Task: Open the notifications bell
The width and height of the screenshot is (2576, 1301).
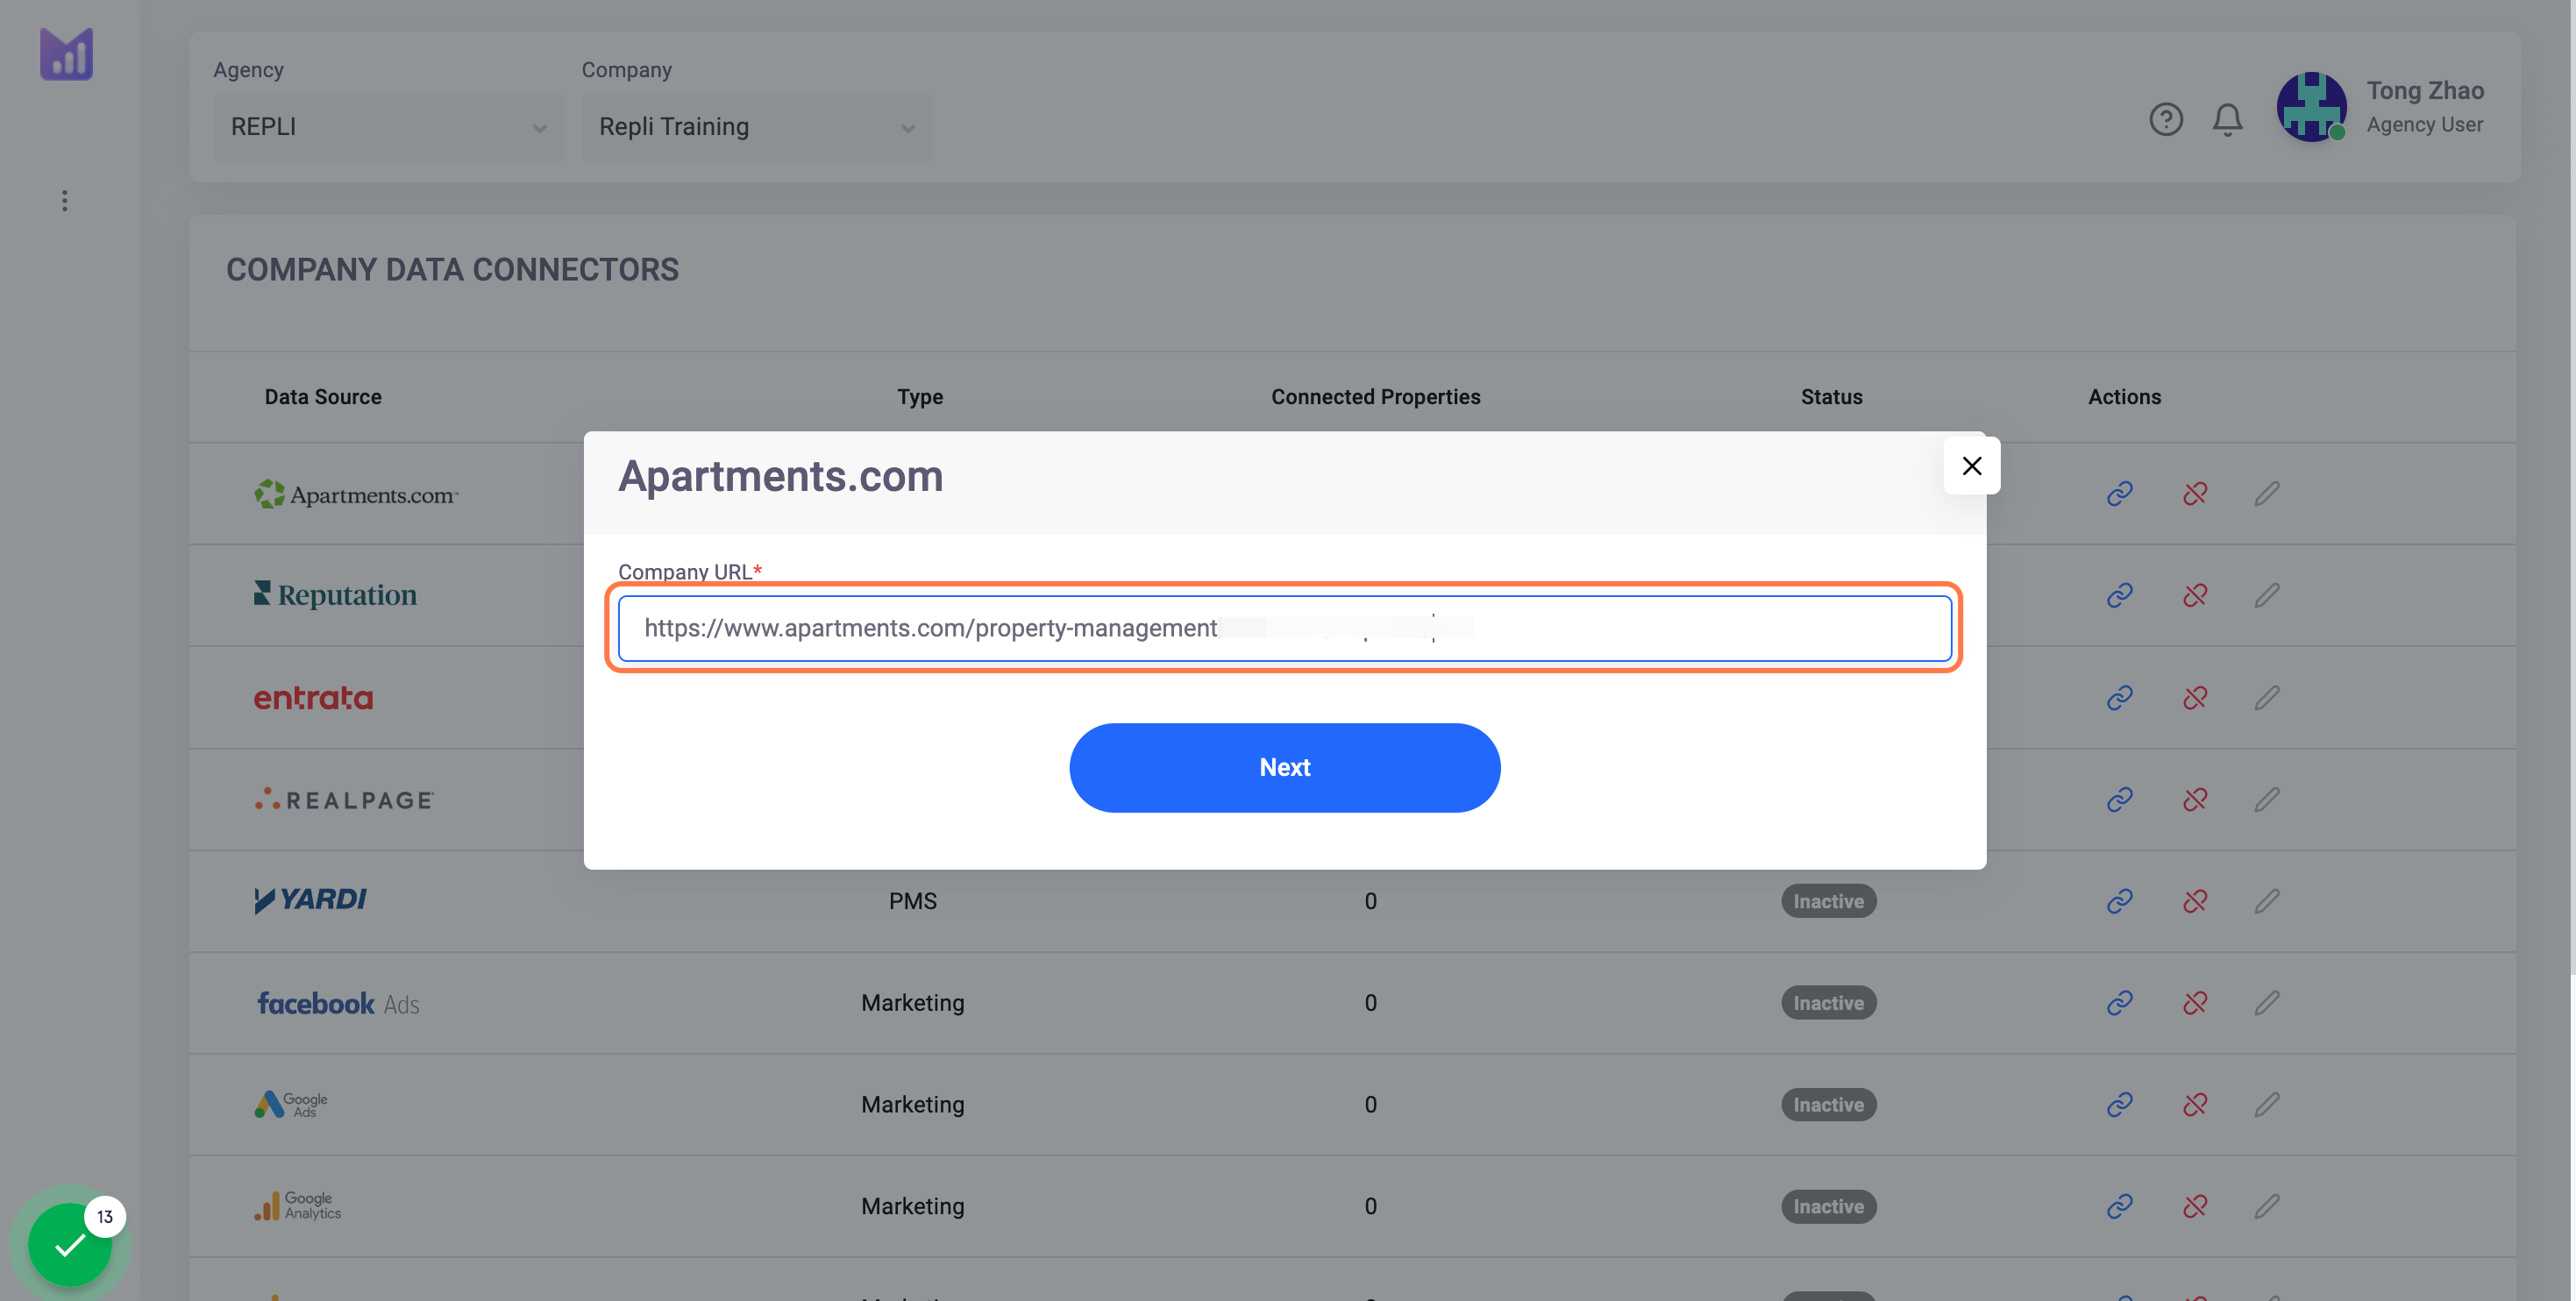Action: point(2227,120)
